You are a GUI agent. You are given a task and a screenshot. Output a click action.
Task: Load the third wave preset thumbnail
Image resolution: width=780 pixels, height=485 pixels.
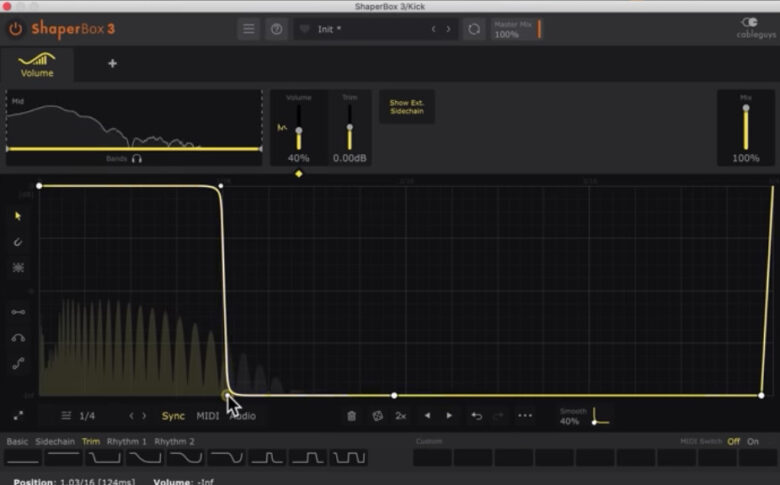104,458
